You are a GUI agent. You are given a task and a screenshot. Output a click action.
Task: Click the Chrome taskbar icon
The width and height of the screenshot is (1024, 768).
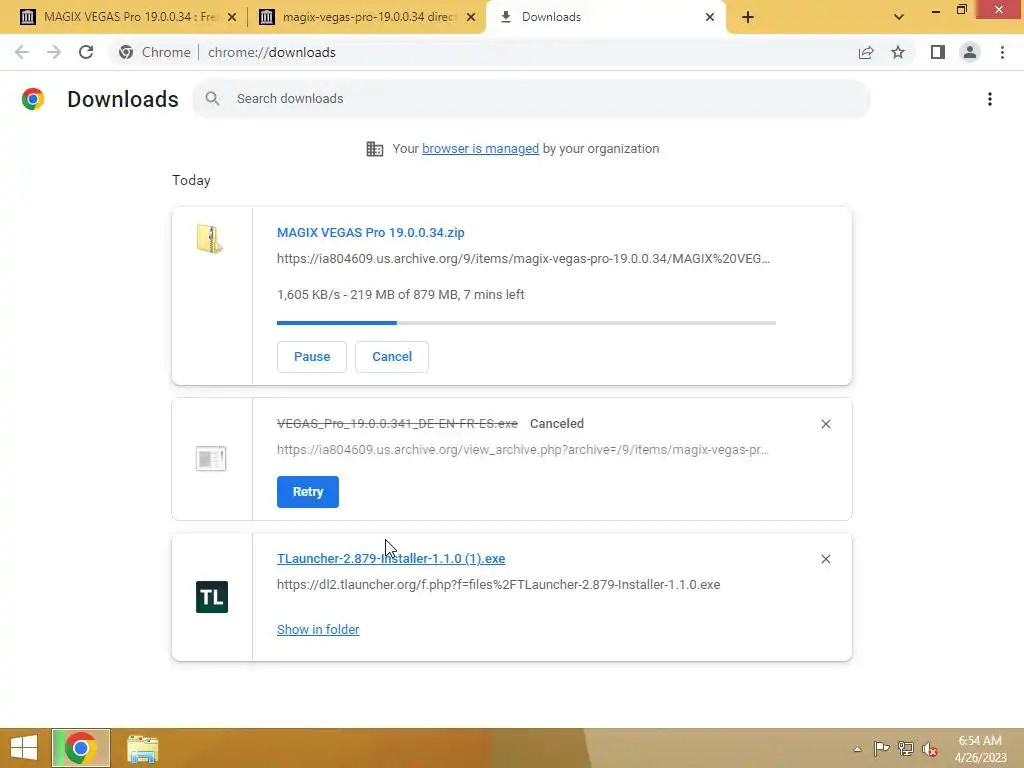pyautogui.click(x=81, y=748)
